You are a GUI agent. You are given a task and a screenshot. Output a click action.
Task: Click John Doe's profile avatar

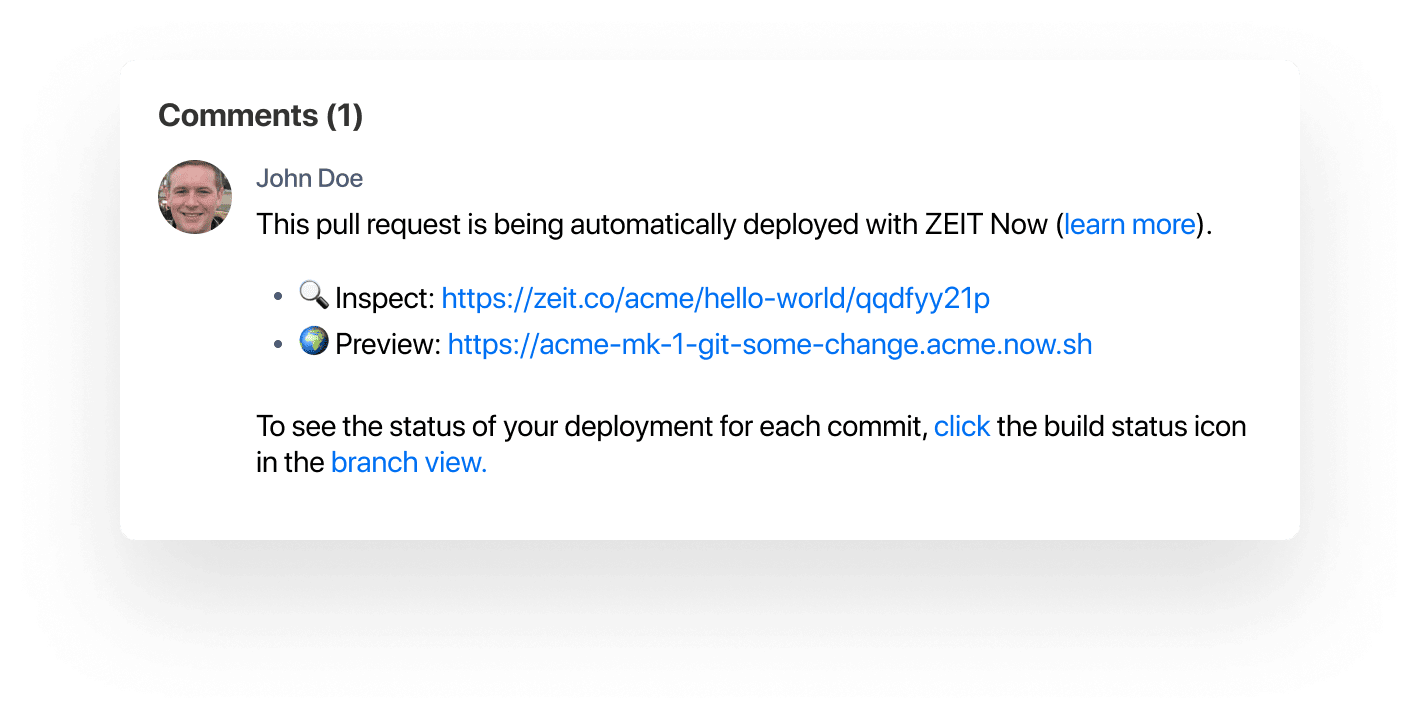click(195, 197)
